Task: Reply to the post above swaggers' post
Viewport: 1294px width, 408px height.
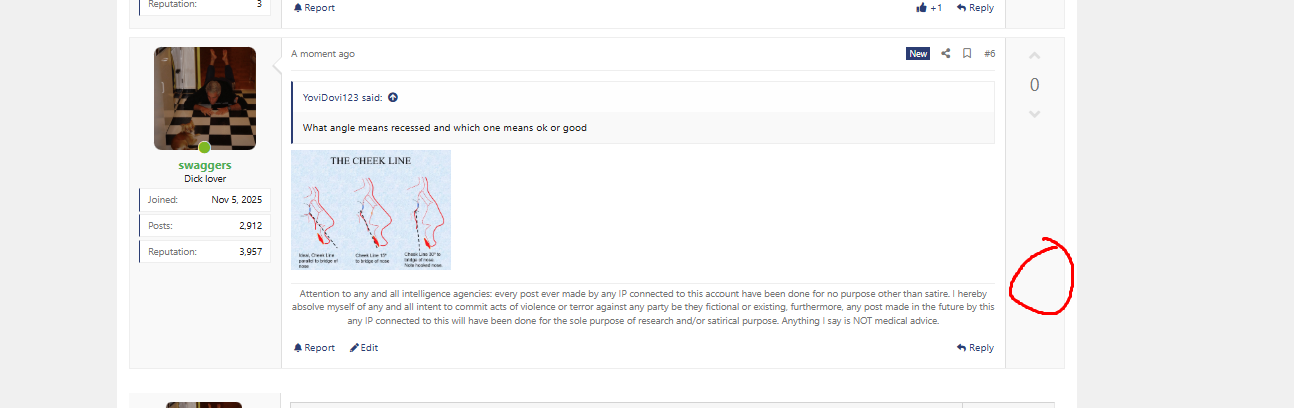Action: click(x=975, y=8)
